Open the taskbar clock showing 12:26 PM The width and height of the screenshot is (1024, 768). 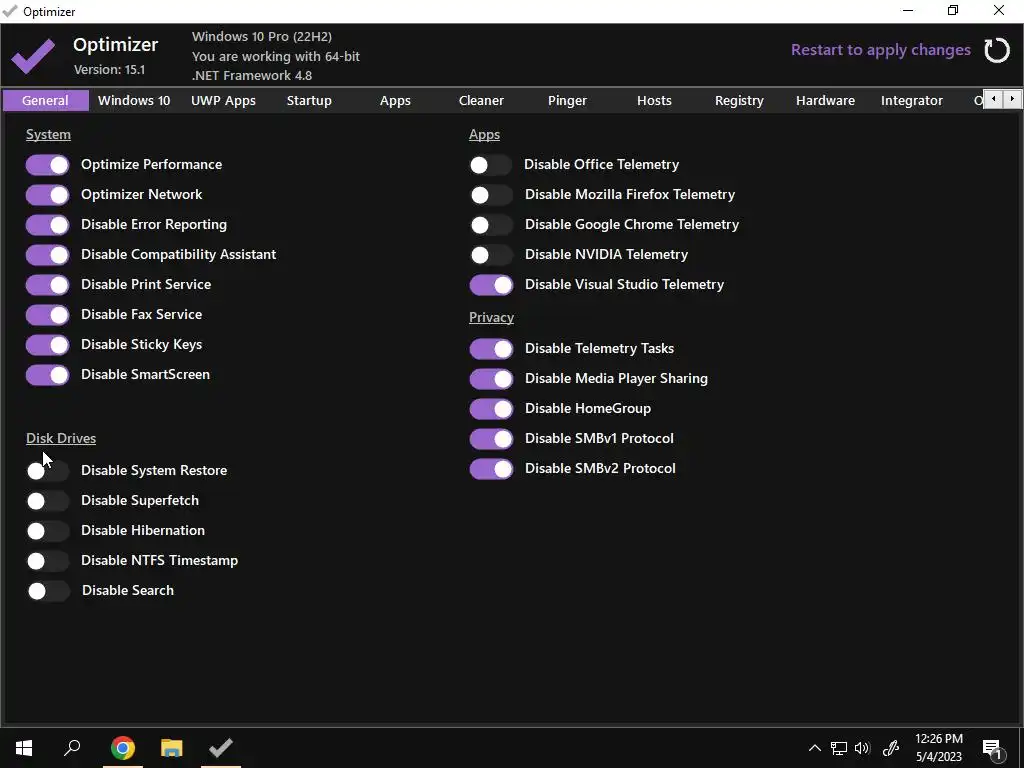[x=938, y=748]
